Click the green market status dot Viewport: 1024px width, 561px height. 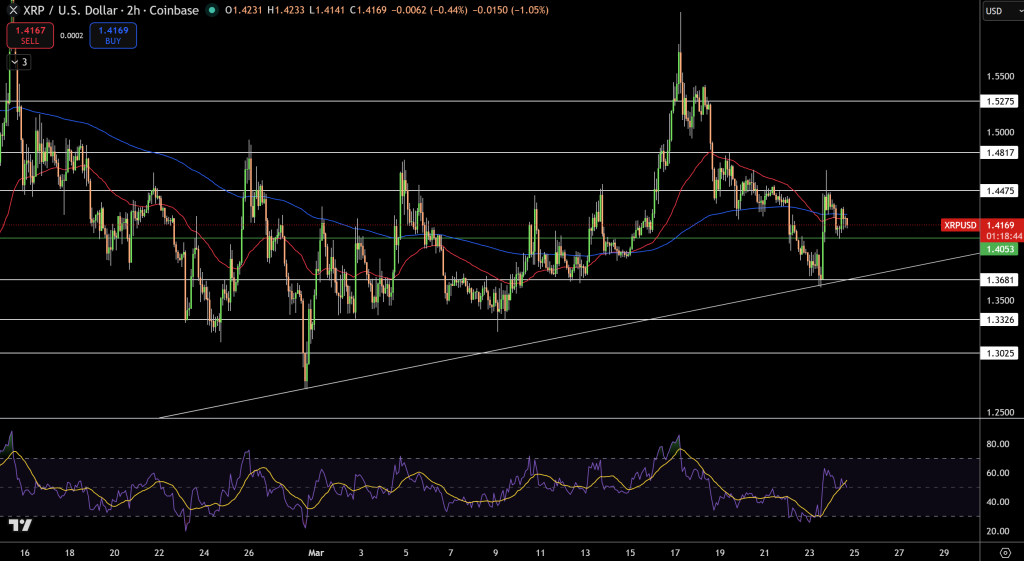coord(210,10)
